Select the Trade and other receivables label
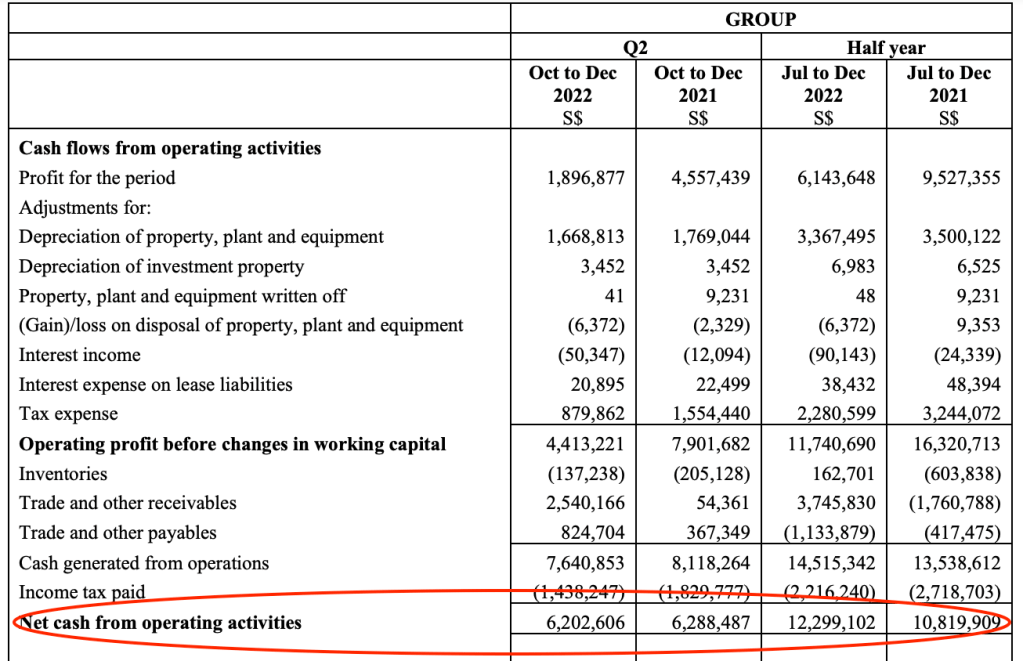The height and width of the screenshot is (661, 1023). pos(128,503)
